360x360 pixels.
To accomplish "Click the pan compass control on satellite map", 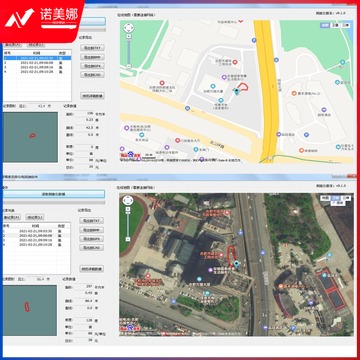I will click(128, 200).
